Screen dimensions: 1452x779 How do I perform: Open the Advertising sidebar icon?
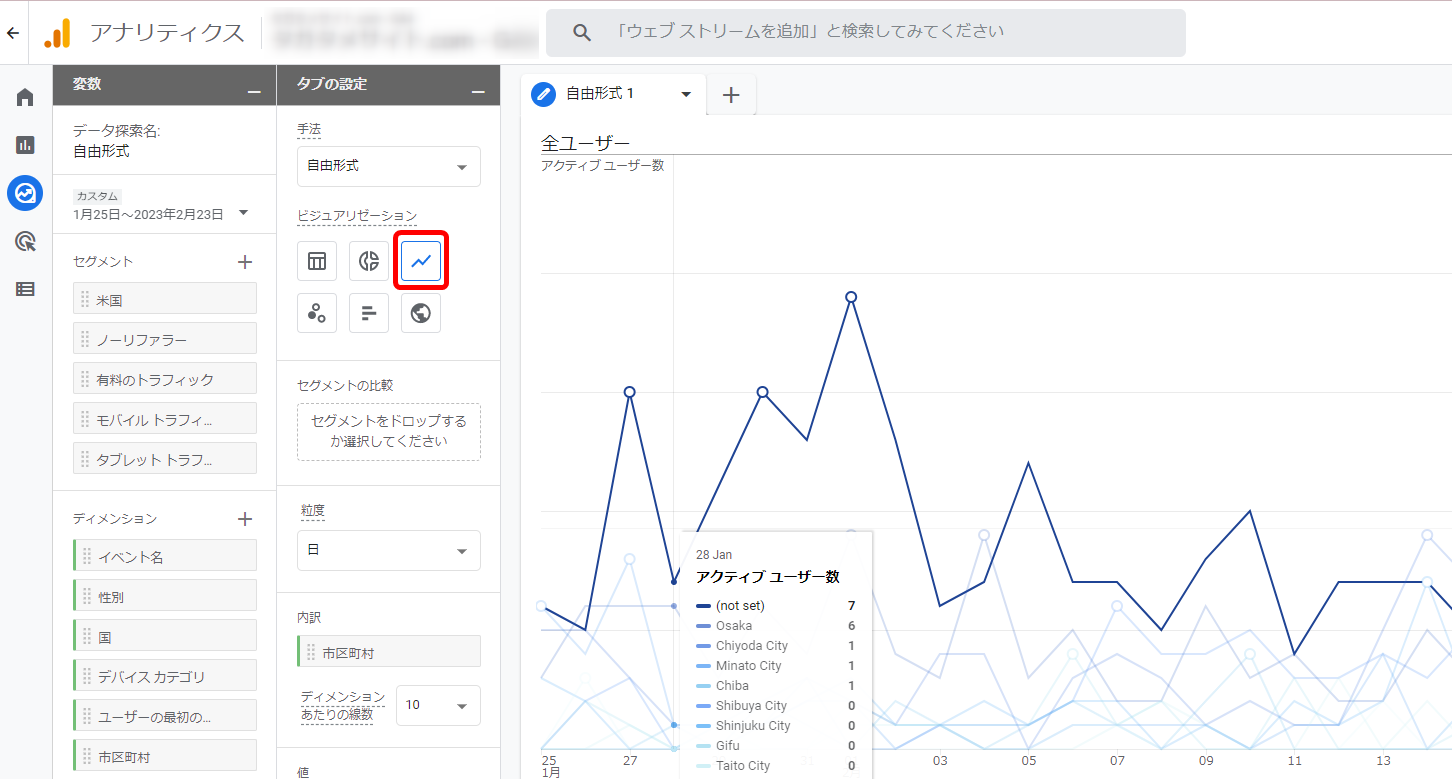coord(25,241)
